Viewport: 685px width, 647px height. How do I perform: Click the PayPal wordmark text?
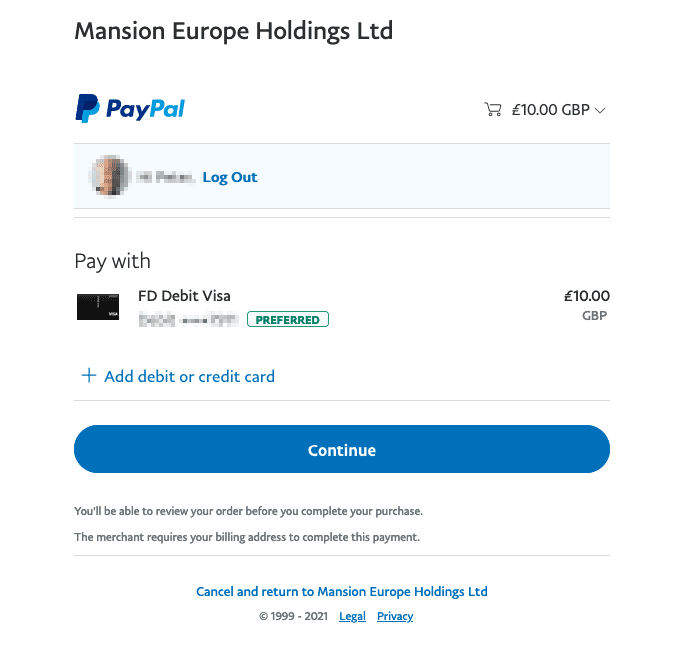[146, 109]
